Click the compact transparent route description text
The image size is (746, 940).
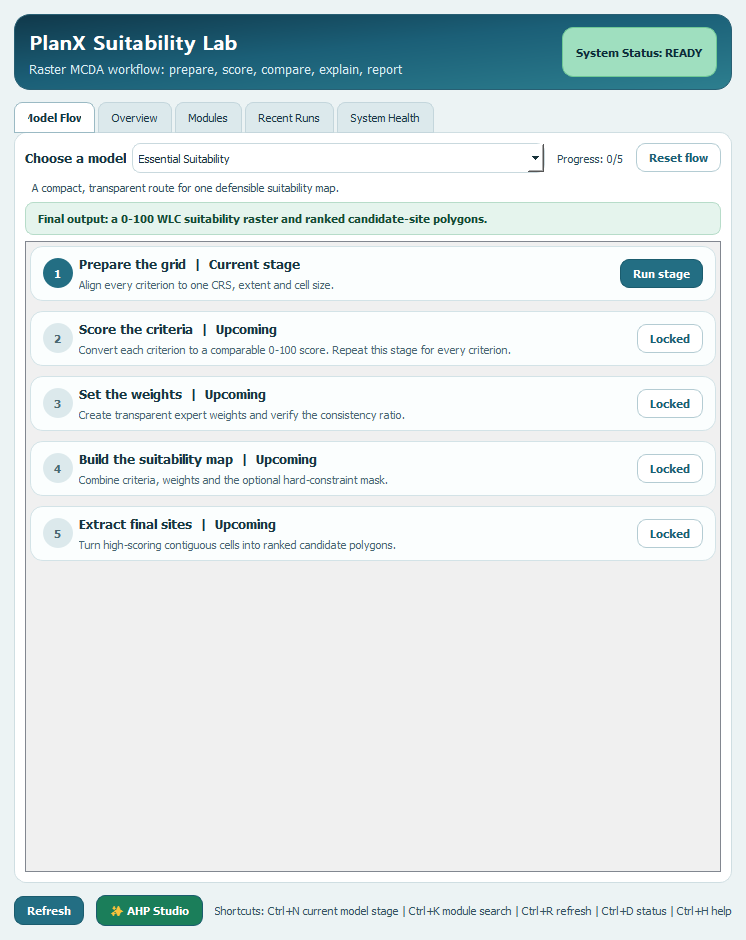185,188
